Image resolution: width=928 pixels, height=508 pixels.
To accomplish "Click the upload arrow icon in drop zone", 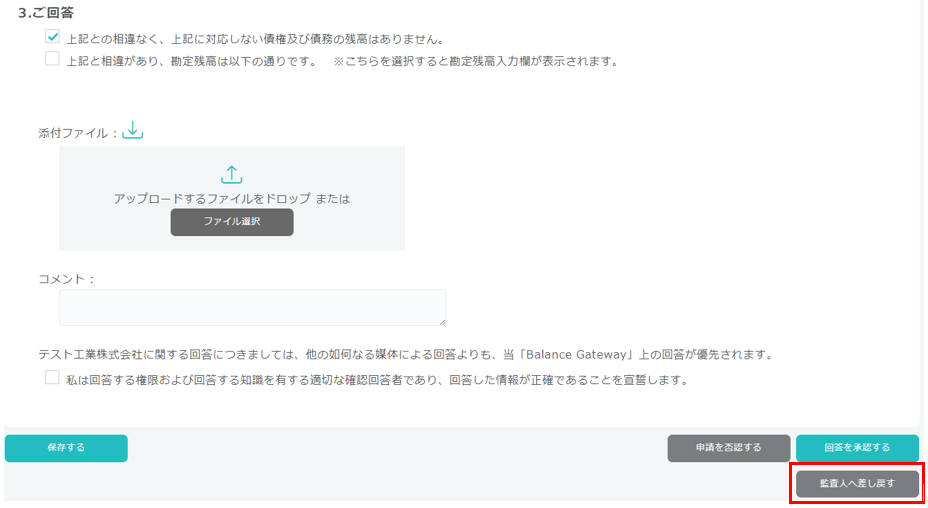I will 232,174.
